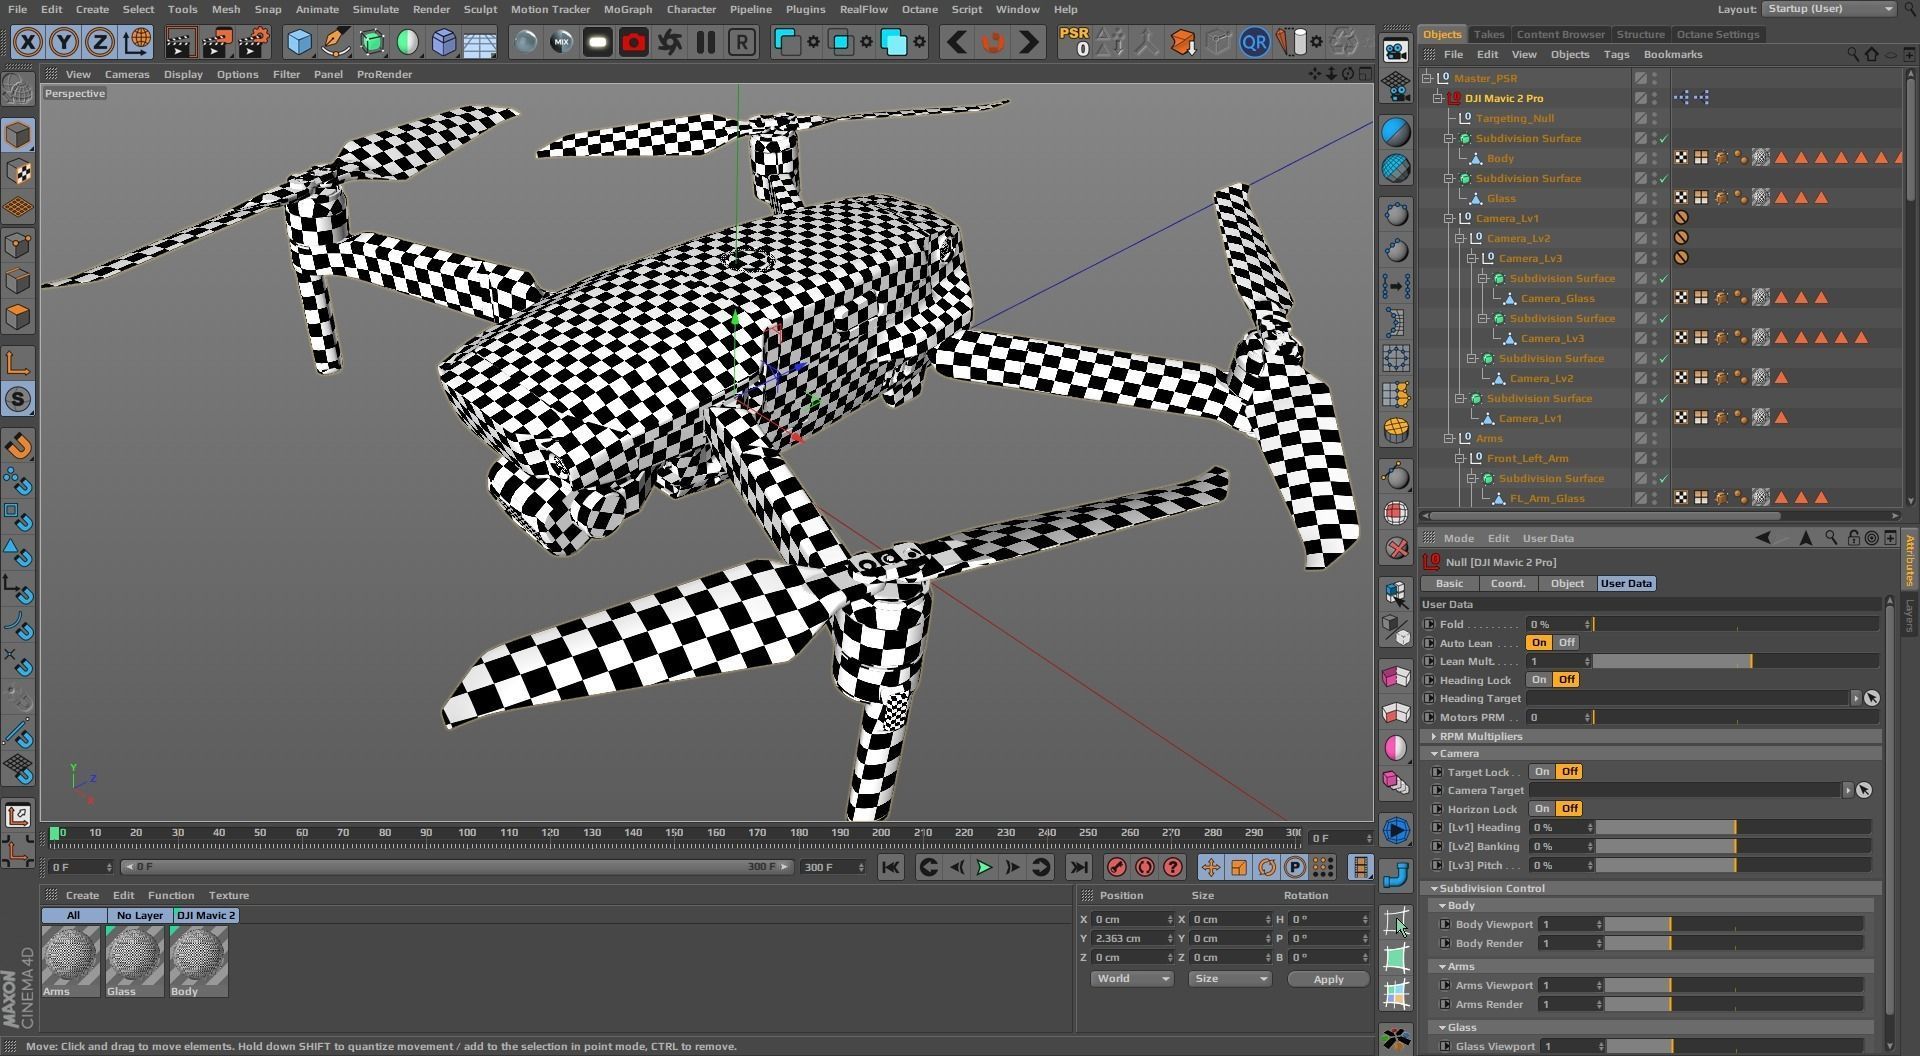
Task: Click the Apply coordinates button
Action: (x=1328, y=980)
